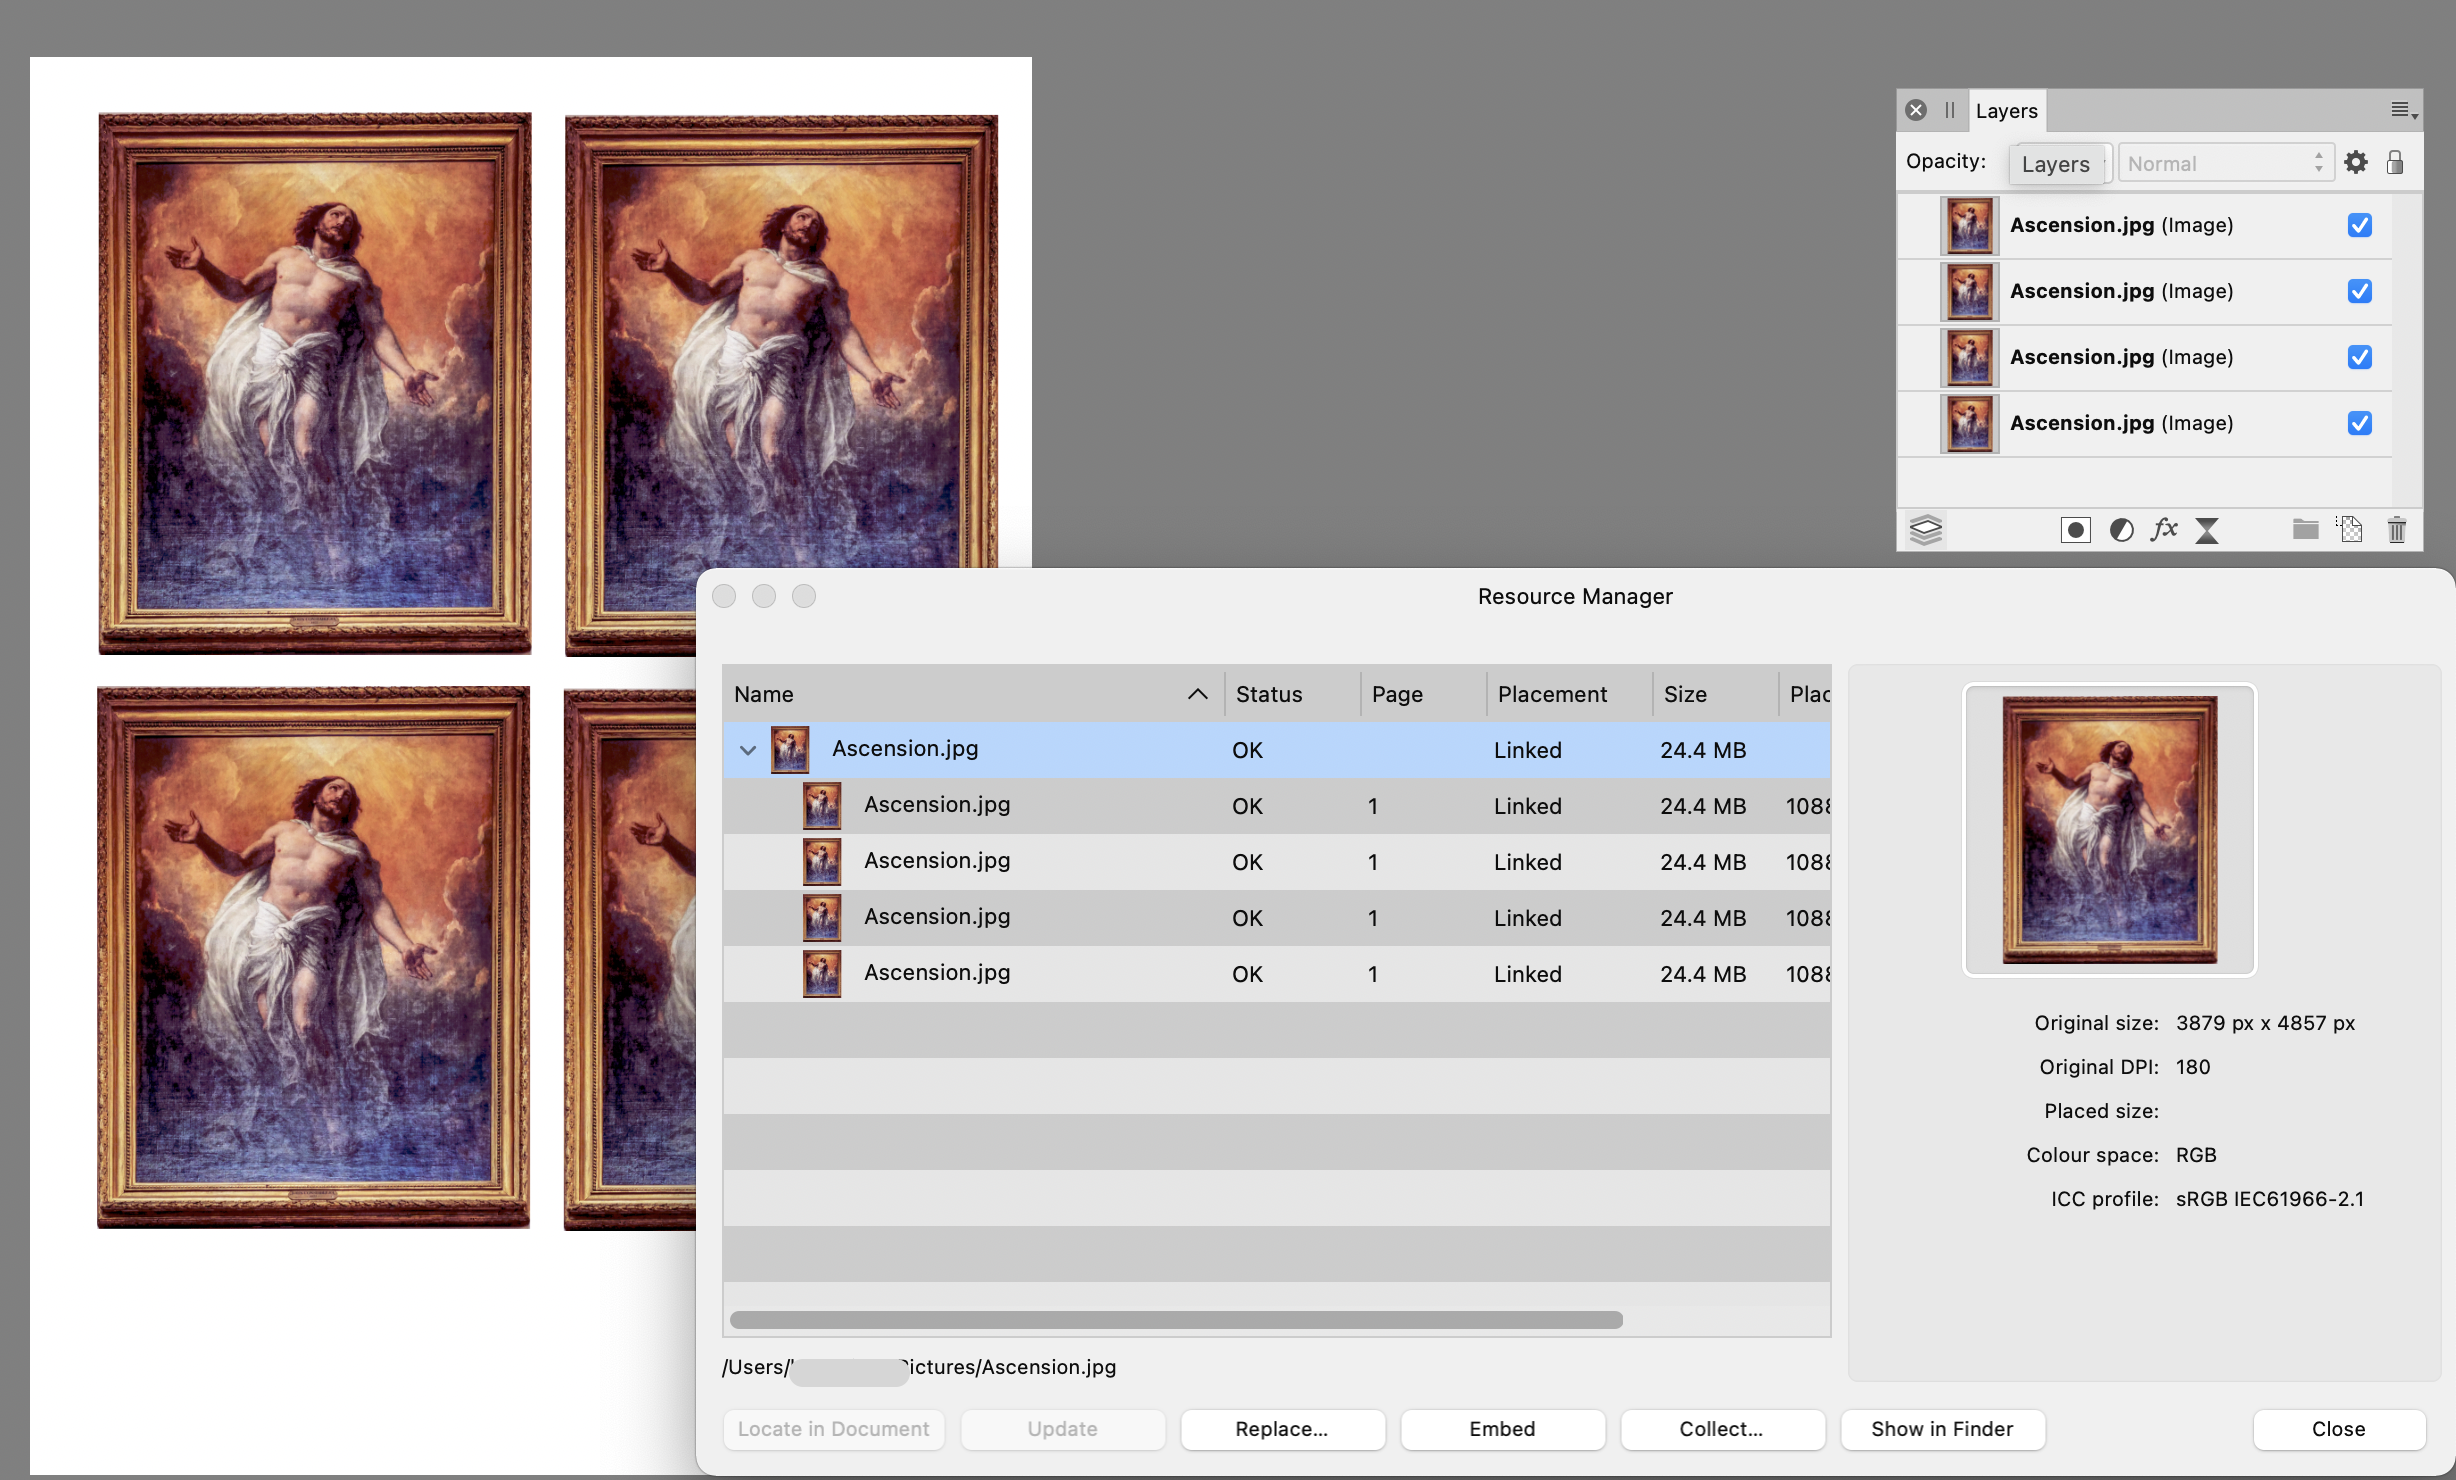
Task: Hide the second Ascension.jpg layer
Action: 2360,291
